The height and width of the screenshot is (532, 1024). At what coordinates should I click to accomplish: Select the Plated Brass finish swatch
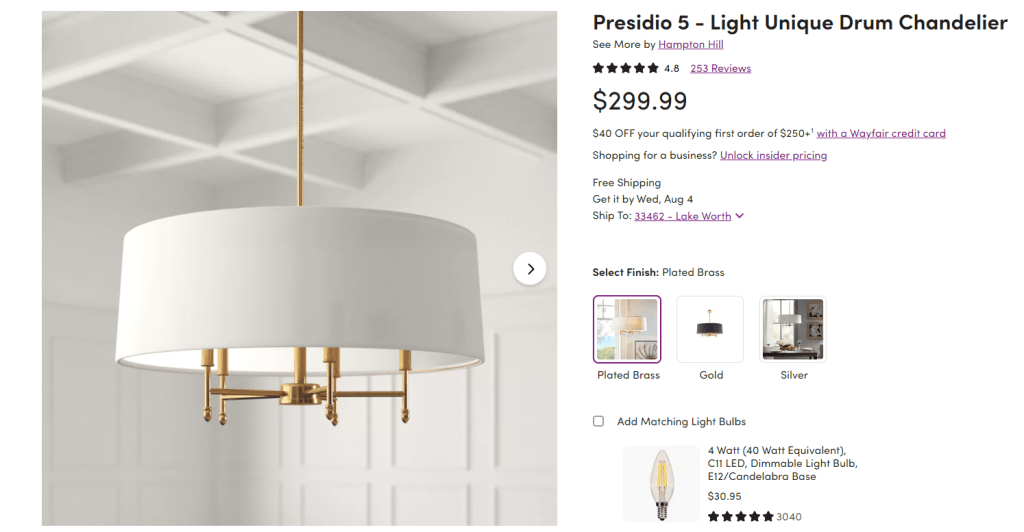(627, 329)
